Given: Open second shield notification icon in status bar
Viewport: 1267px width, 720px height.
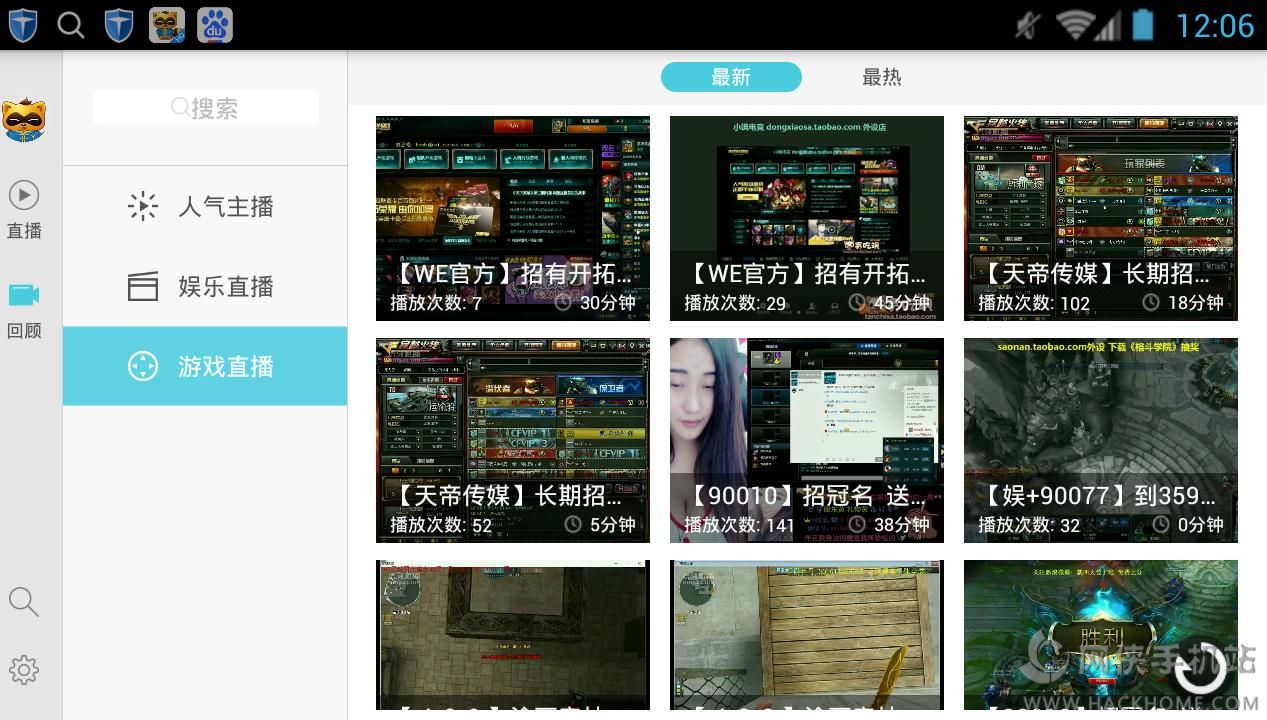Looking at the screenshot, I should pos(119,25).
